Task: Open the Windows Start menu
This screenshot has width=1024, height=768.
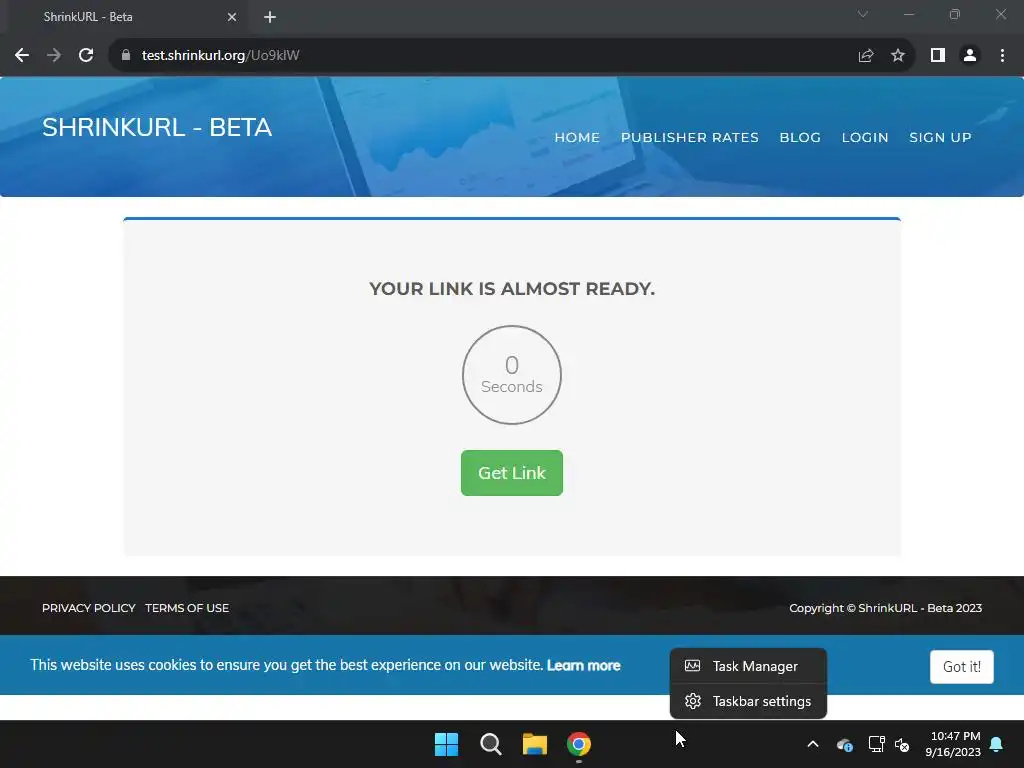Action: pos(447,744)
